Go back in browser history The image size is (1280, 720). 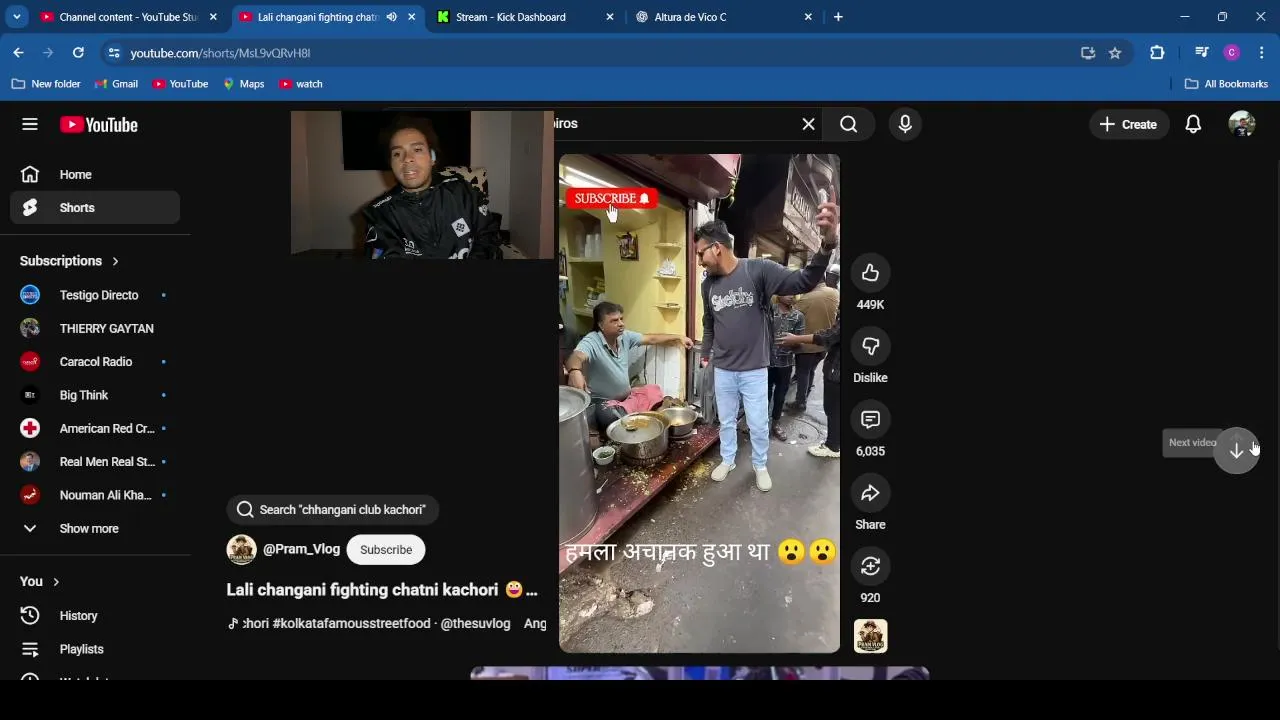tap(18, 53)
